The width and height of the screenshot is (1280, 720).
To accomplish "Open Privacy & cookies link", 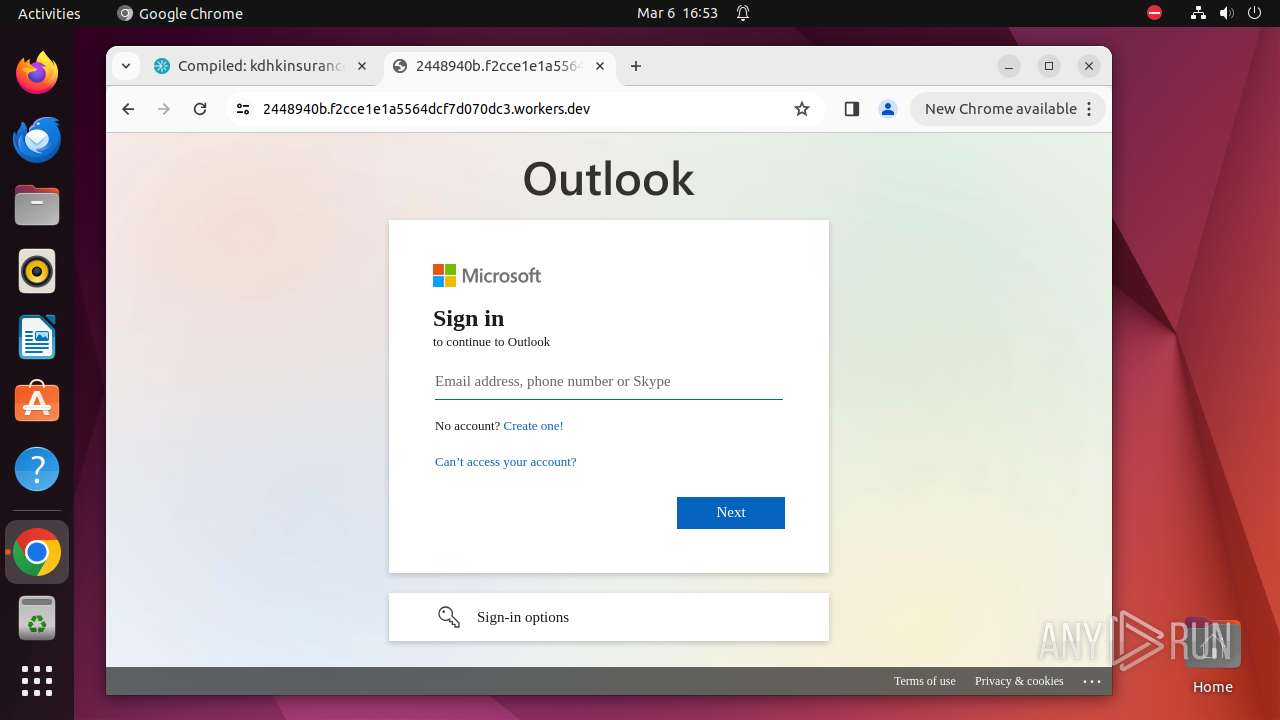I will point(1019,681).
